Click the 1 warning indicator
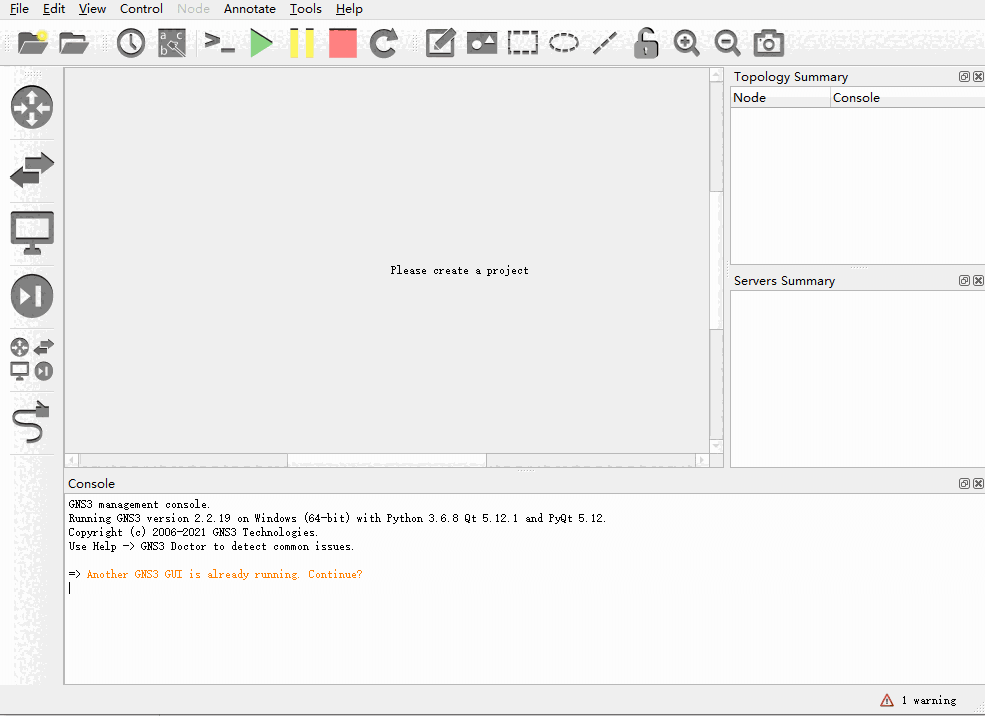Screen dimensions: 985x716 [917, 700]
